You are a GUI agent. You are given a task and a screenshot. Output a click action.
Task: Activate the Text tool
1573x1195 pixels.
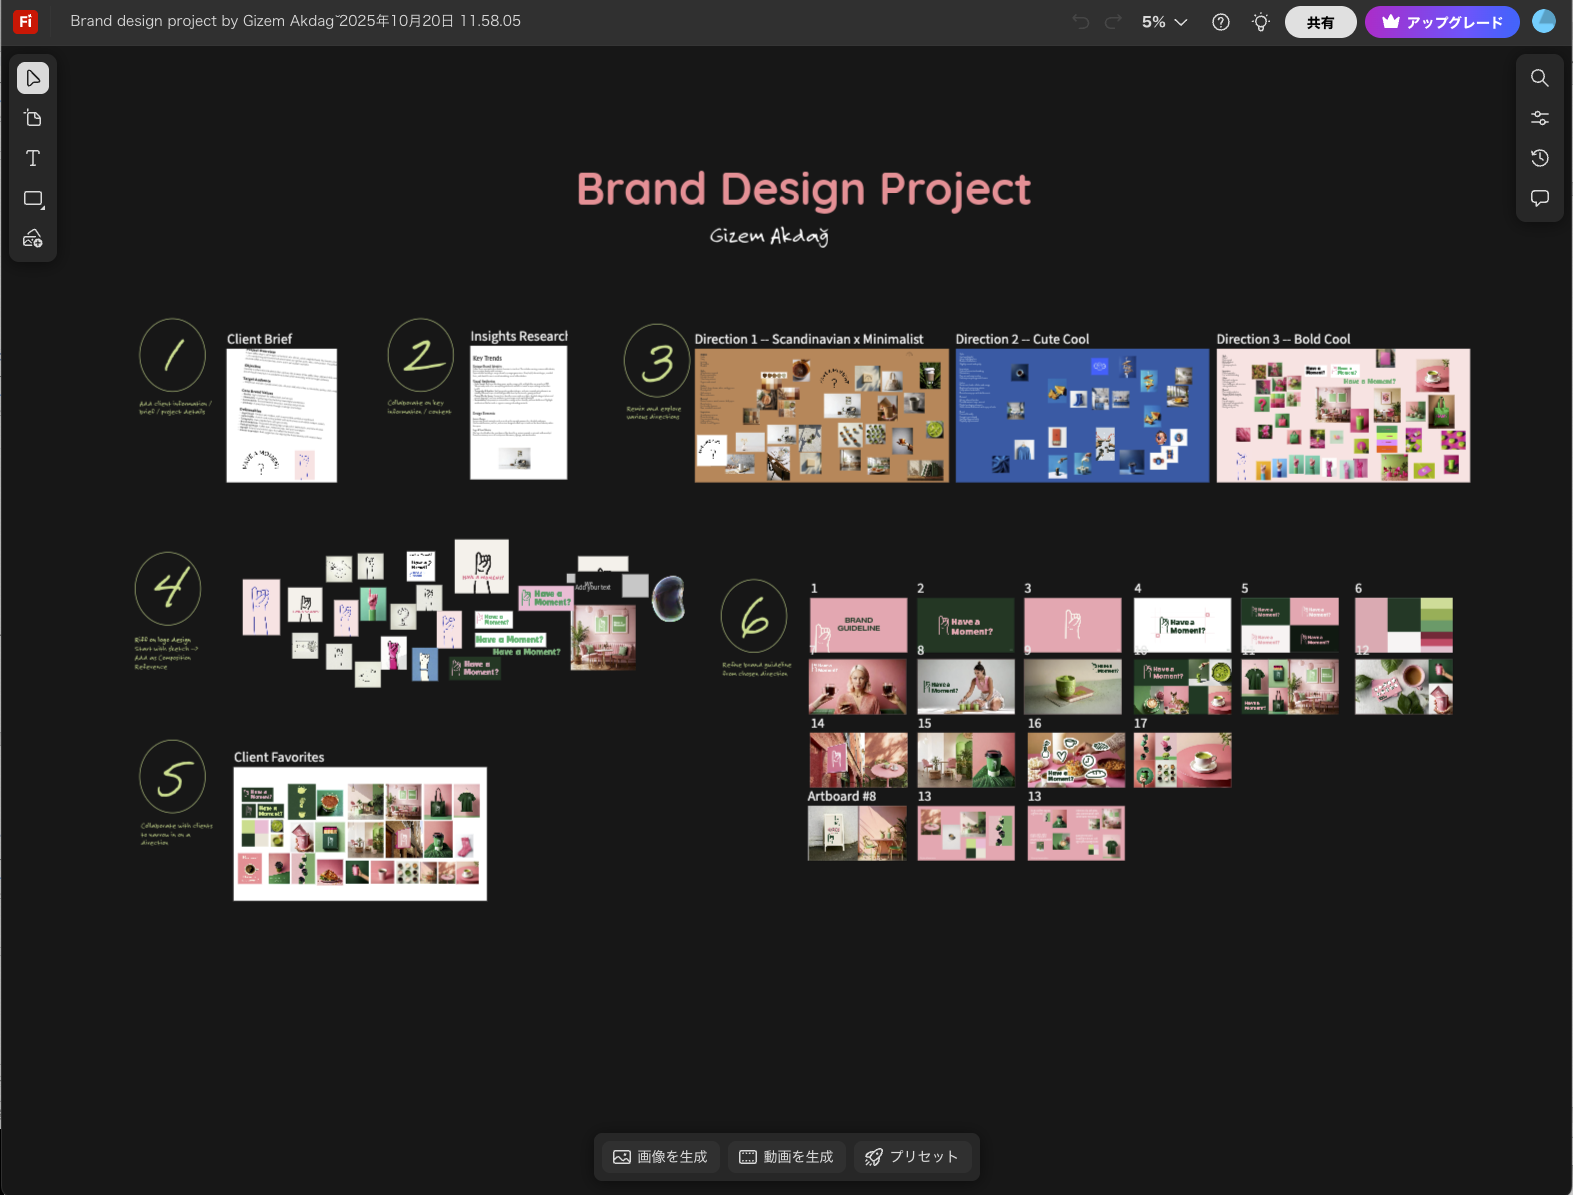click(x=33, y=158)
